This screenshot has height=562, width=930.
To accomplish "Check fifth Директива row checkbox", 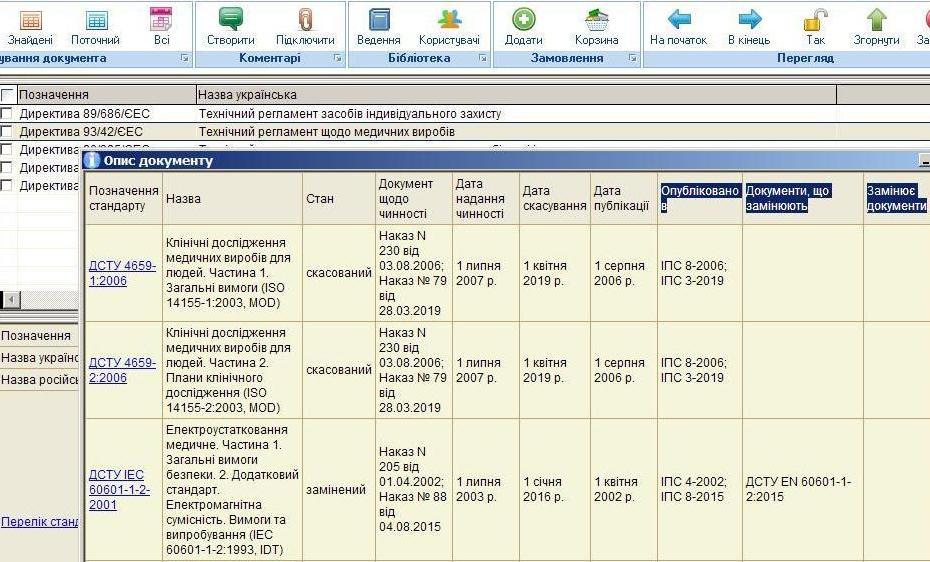I will point(7,186).
